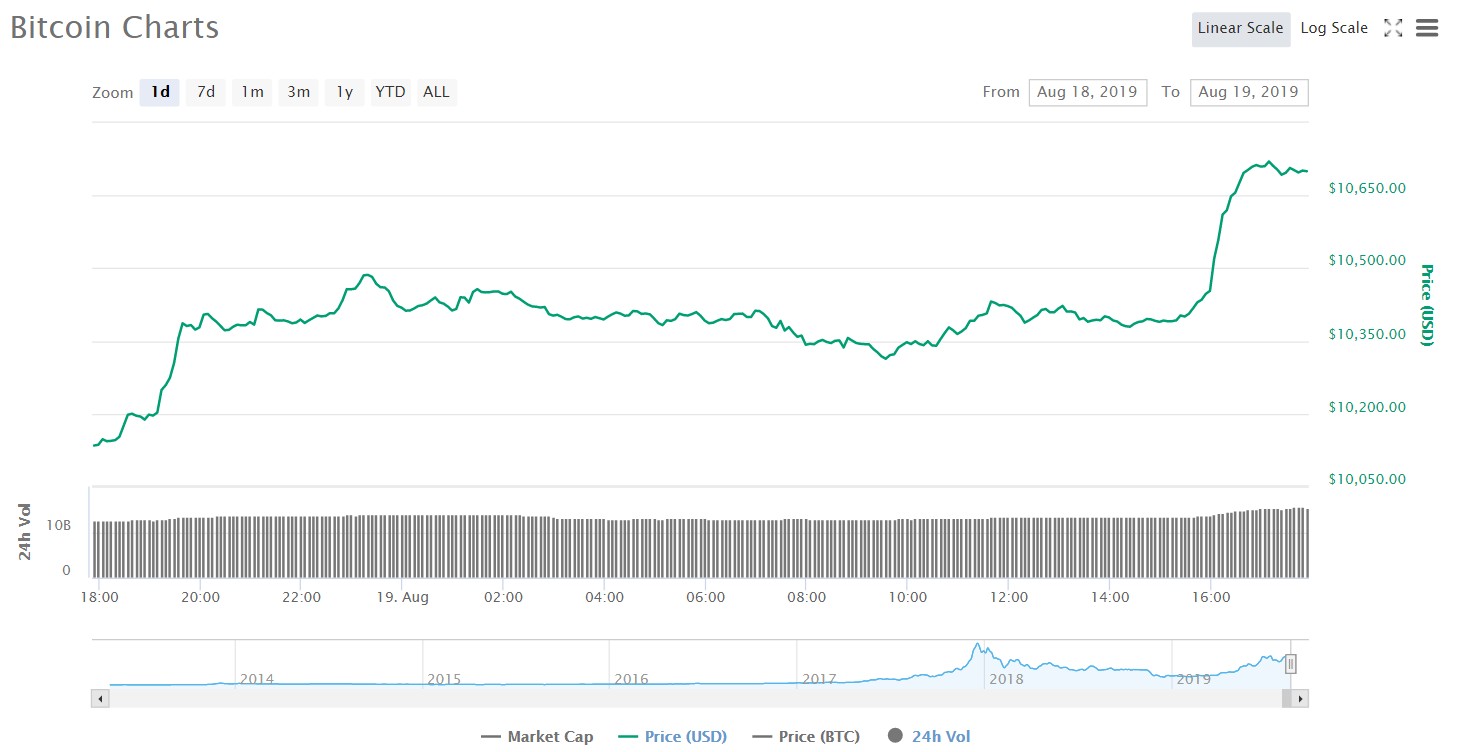Image resolution: width=1459 pixels, height=752 pixels.
Task: Toggle the Market Cap series legend
Action: 537,737
